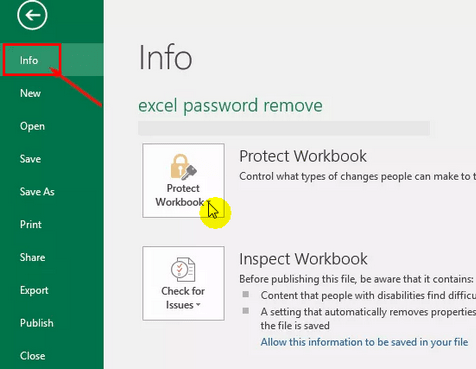
Task: Click 'Content that people with disabilities' item
Action: coord(368,295)
